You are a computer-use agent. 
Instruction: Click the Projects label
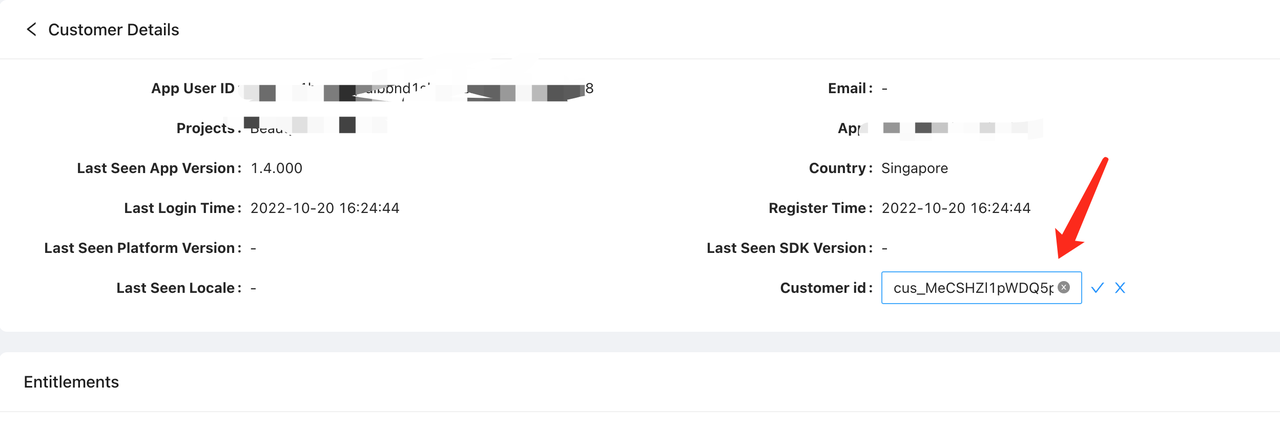205,128
